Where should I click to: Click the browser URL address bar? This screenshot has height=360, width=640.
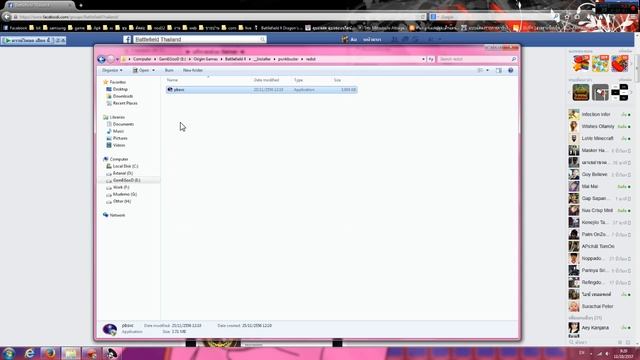(x=218, y=17)
